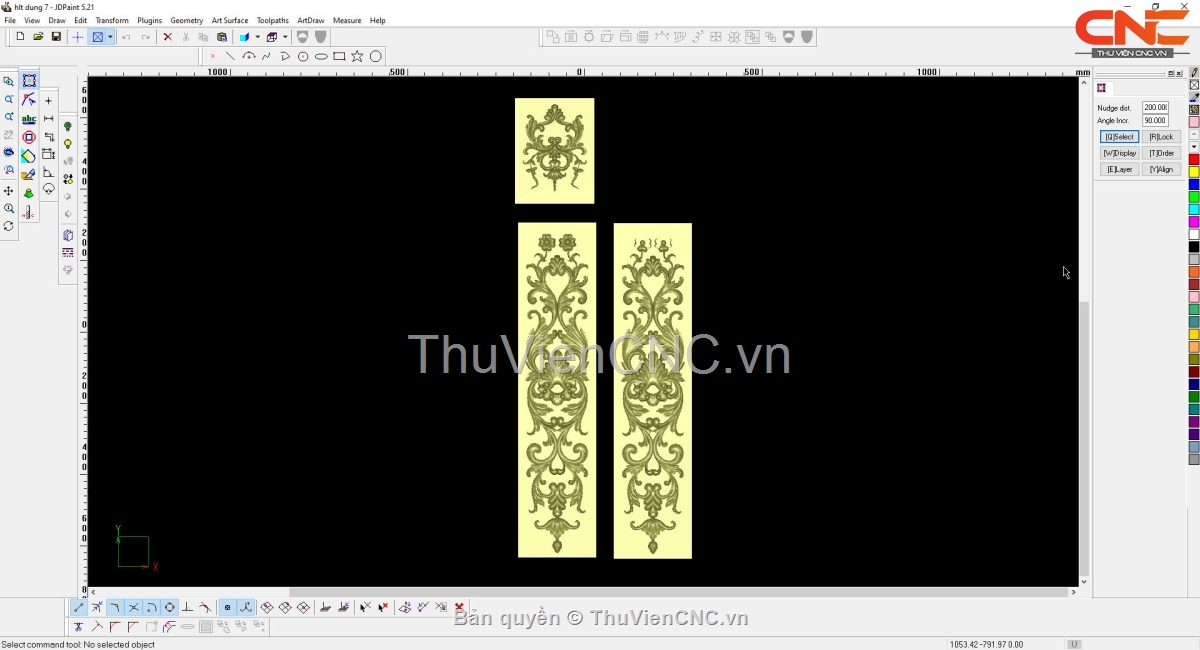The height and width of the screenshot is (650, 1200).
Task: Click the small top relief carving panel
Action: click(x=555, y=151)
